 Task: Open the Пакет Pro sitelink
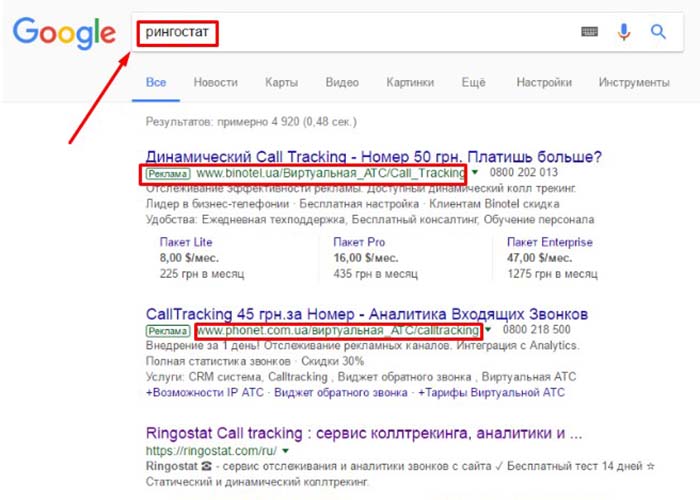(359, 242)
